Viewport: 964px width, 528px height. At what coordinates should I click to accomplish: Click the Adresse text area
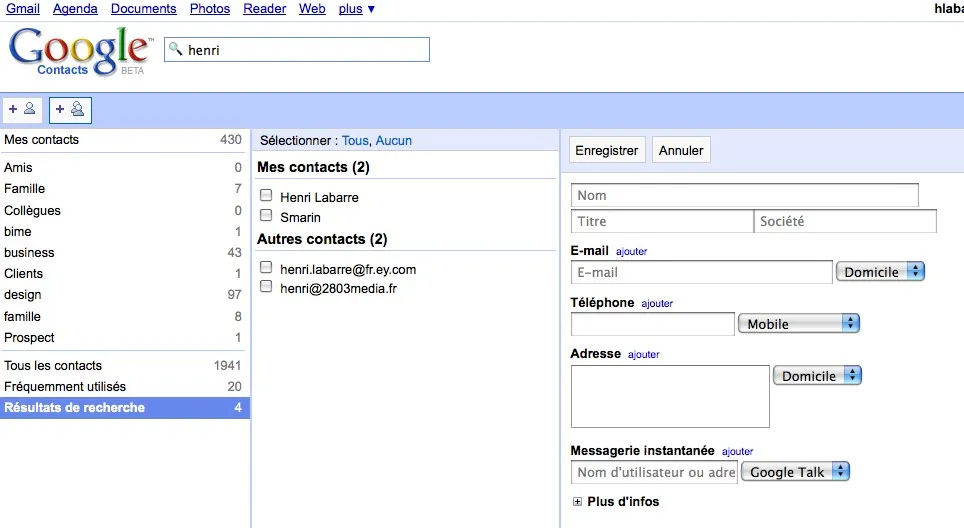670,396
